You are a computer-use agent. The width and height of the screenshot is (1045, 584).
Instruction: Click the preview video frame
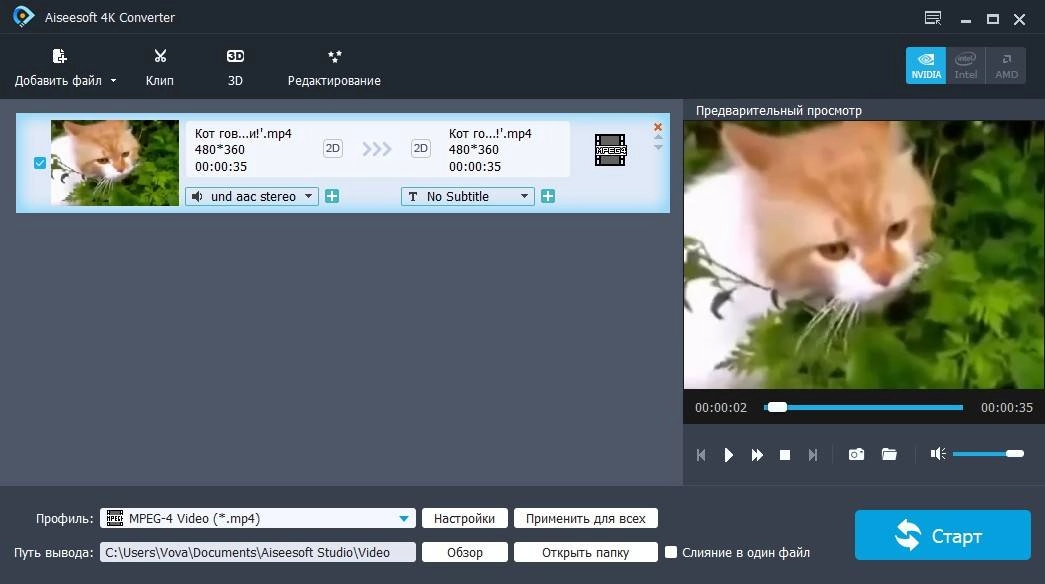pyautogui.click(x=864, y=255)
